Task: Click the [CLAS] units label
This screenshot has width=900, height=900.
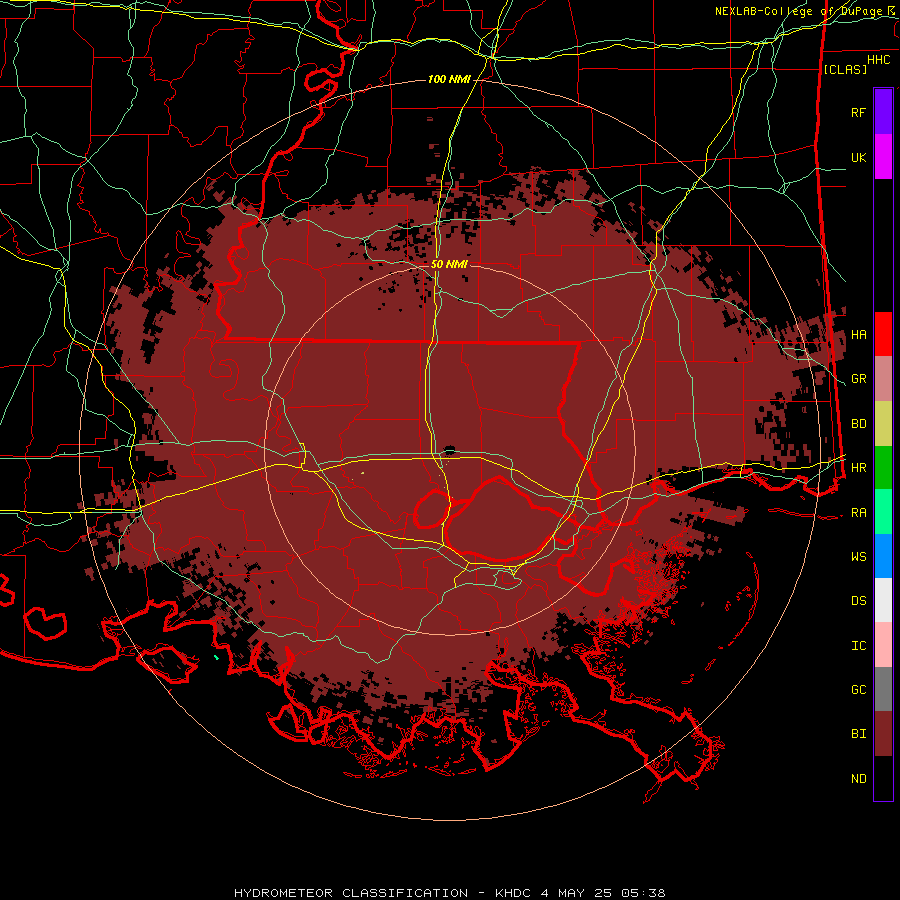Action: (845, 69)
